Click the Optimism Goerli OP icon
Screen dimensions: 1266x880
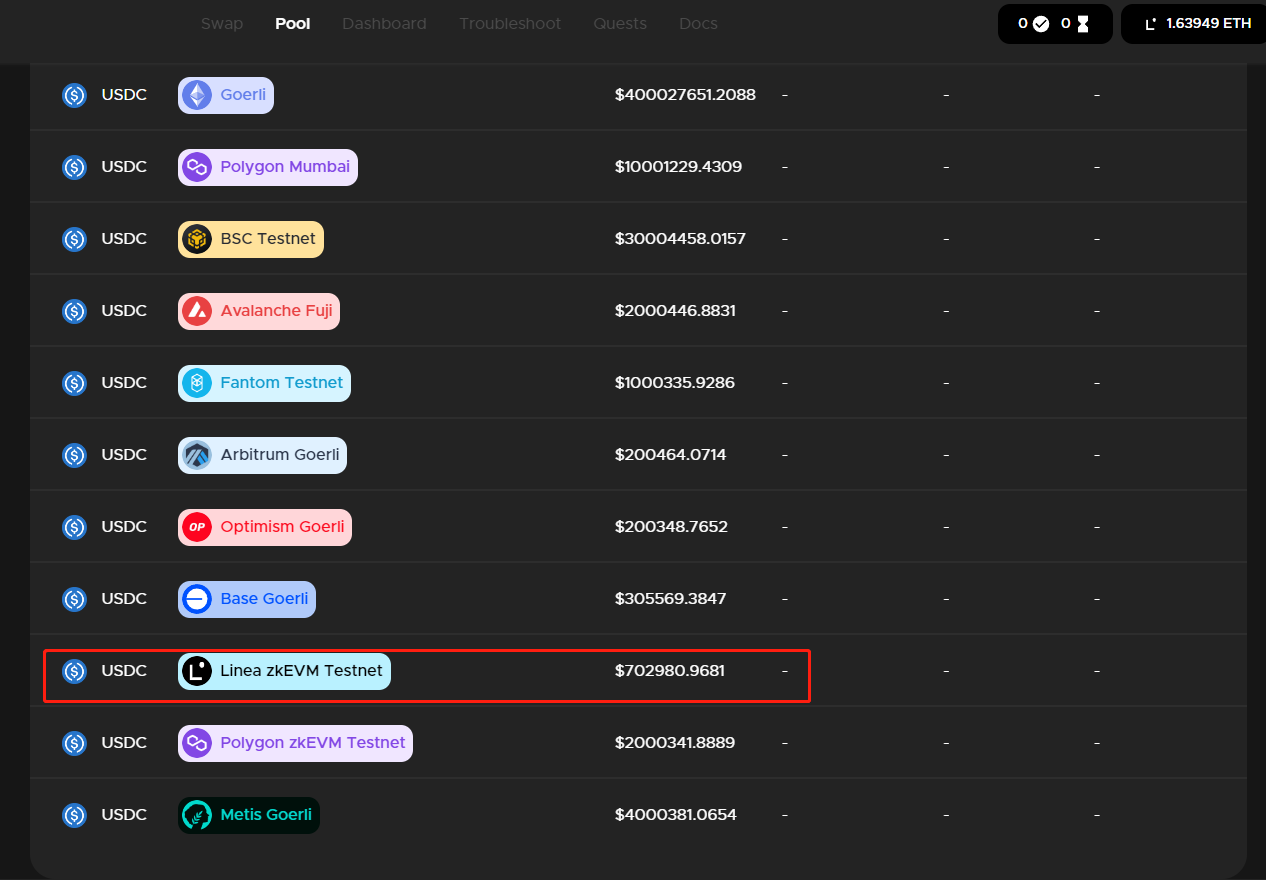click(x=197, y=527)
